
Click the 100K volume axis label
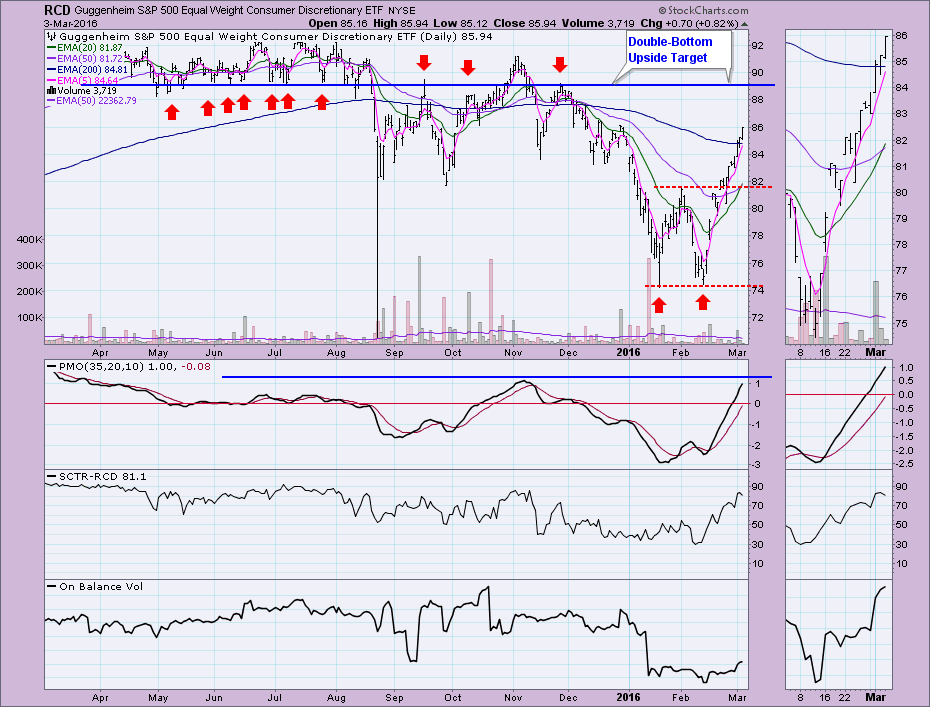tap(30, 317)
